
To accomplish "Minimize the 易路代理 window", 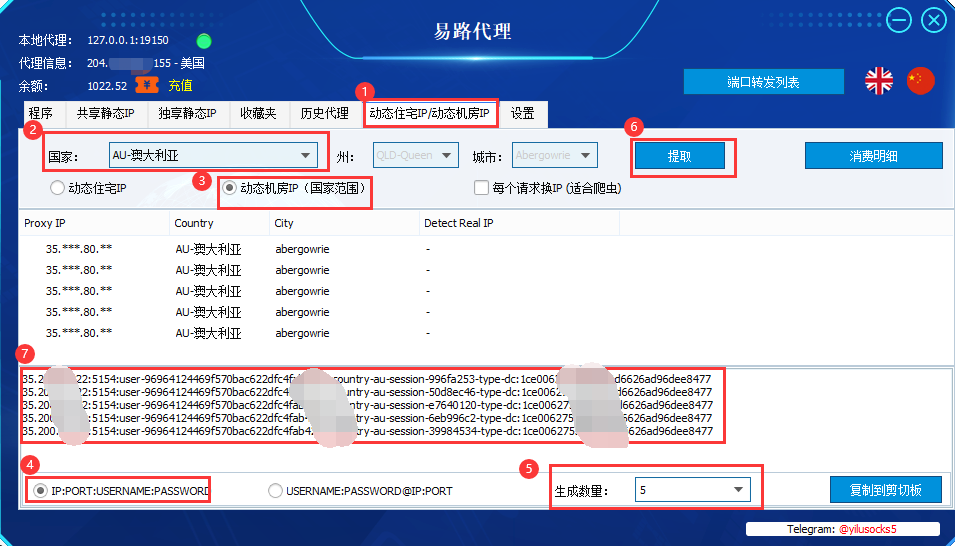I will point(898,20).
